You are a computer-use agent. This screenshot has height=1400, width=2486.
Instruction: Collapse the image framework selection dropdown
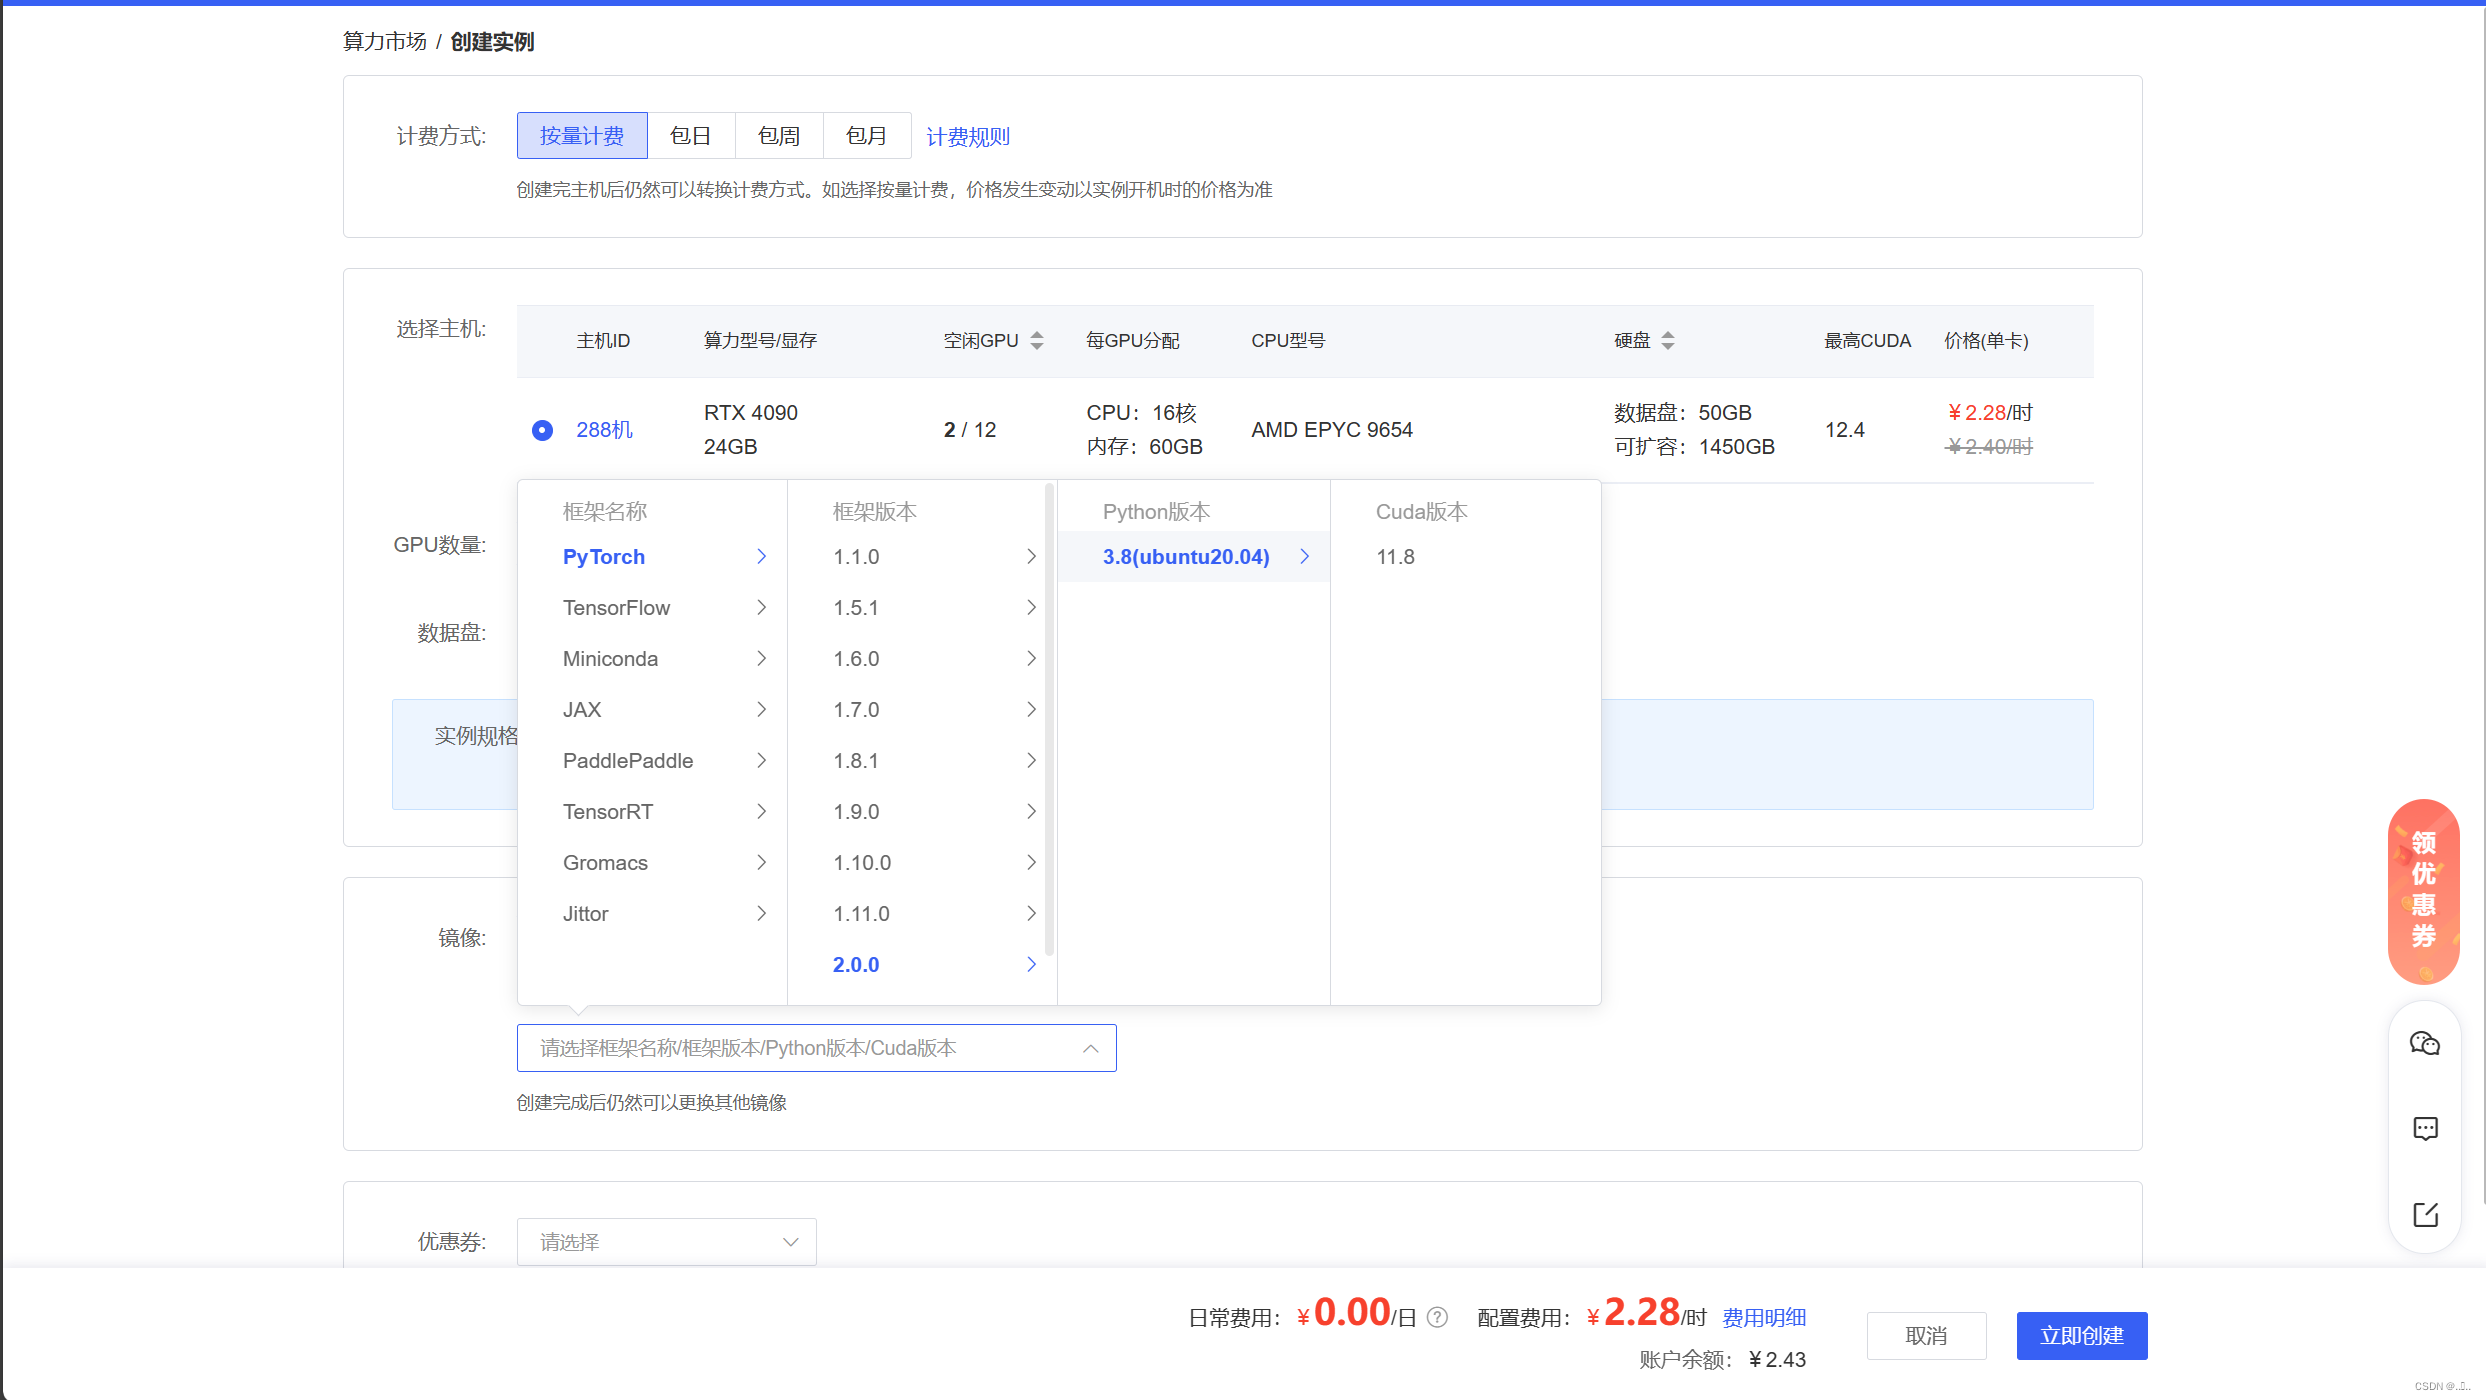[x=1090, y=1048]
